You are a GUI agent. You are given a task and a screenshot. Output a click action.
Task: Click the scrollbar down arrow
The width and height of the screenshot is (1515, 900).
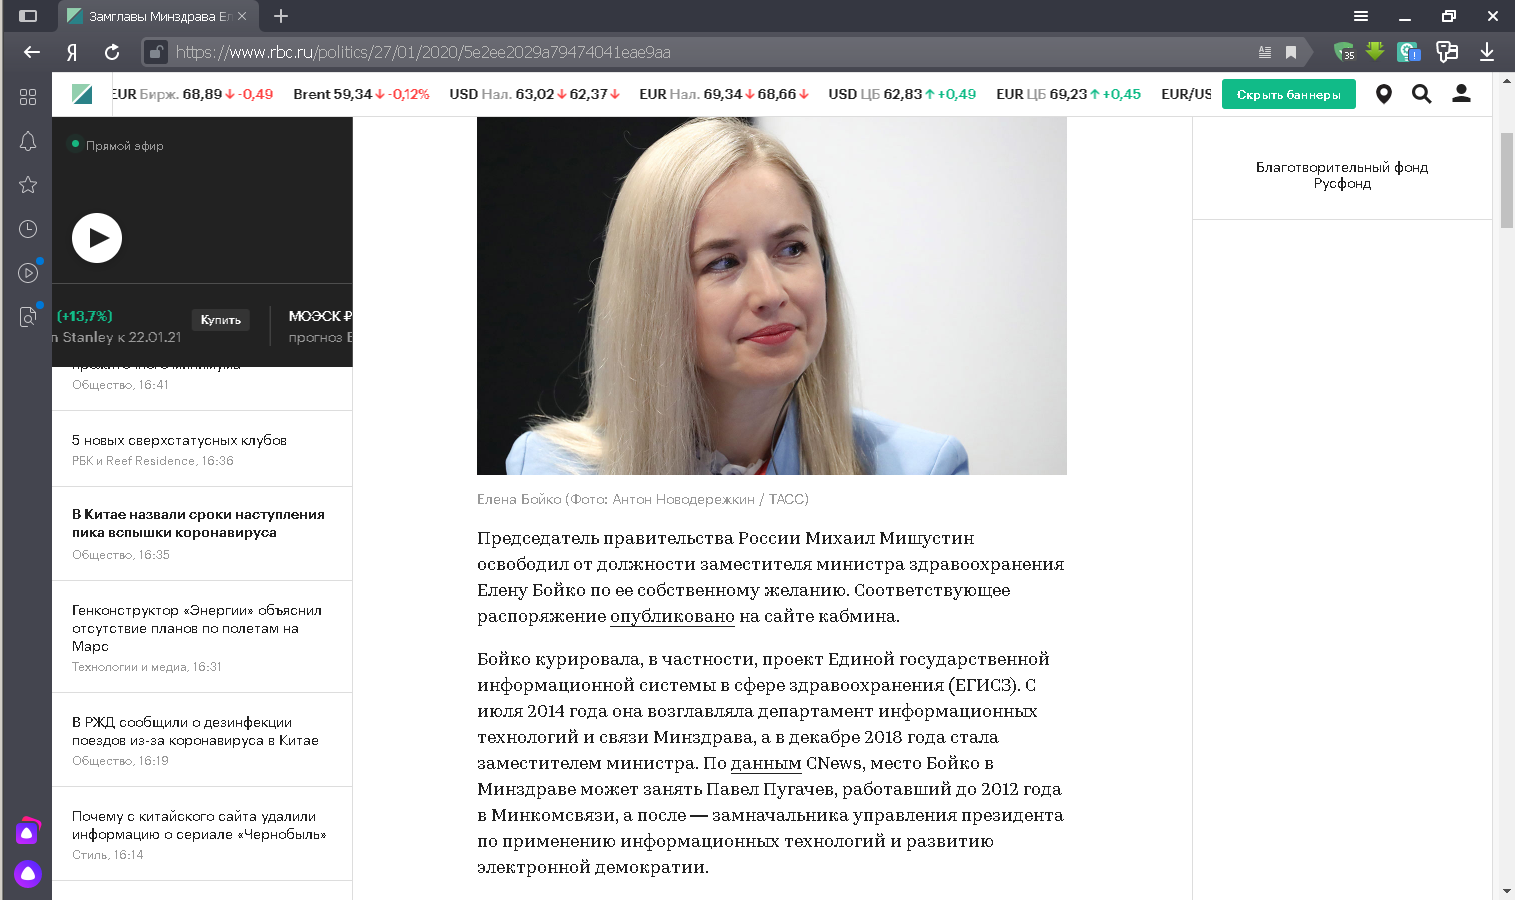pos(1507,890)
